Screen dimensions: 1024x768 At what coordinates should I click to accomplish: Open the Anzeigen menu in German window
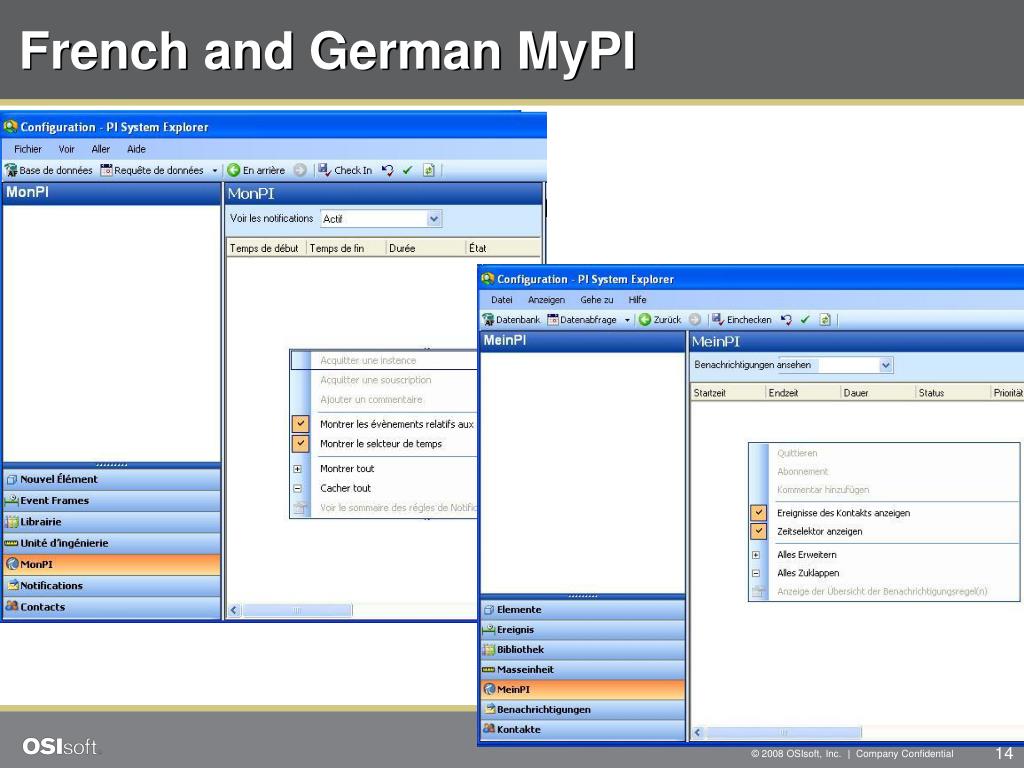point(547,300)
